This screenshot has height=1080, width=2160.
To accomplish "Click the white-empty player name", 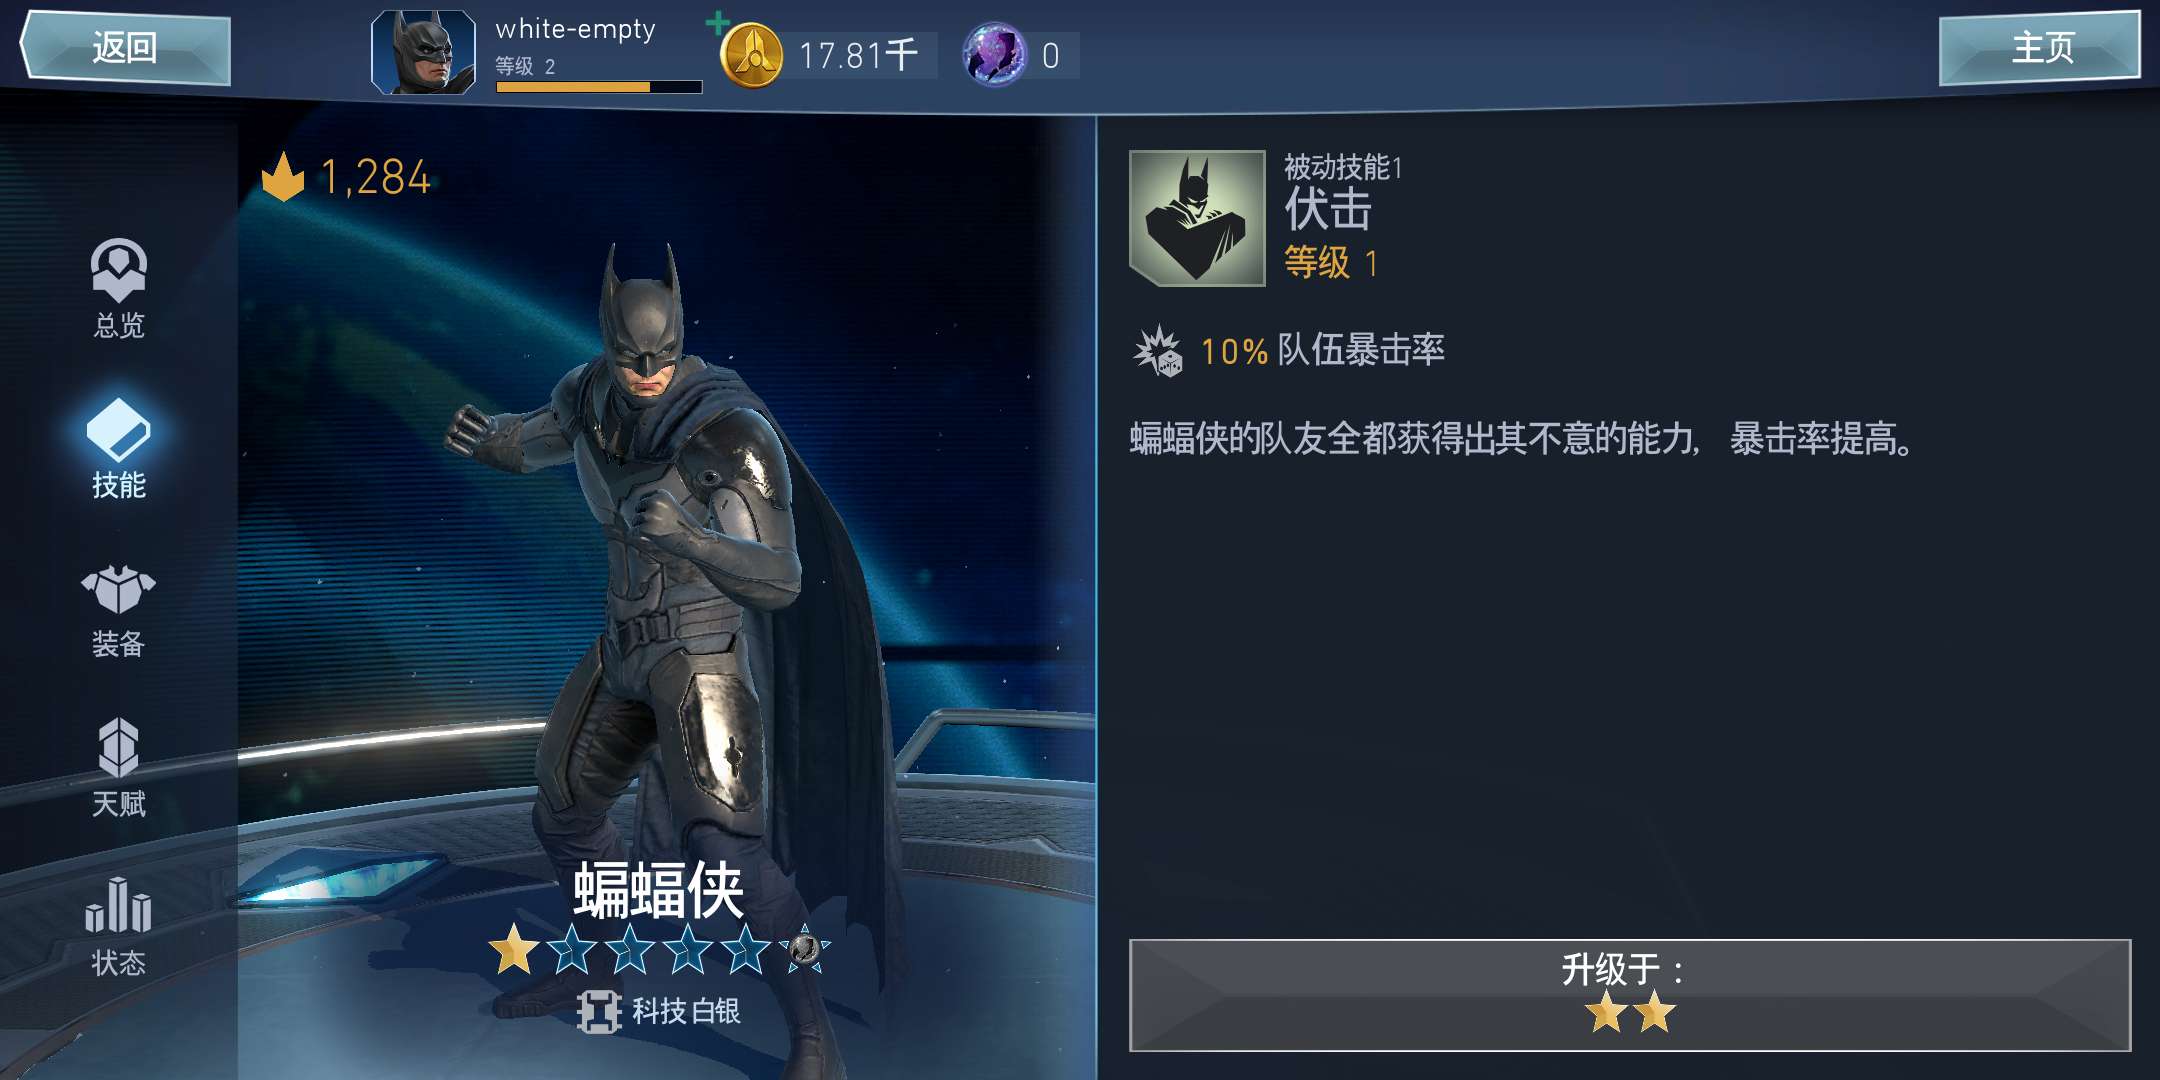I will (x=576, y=30).
